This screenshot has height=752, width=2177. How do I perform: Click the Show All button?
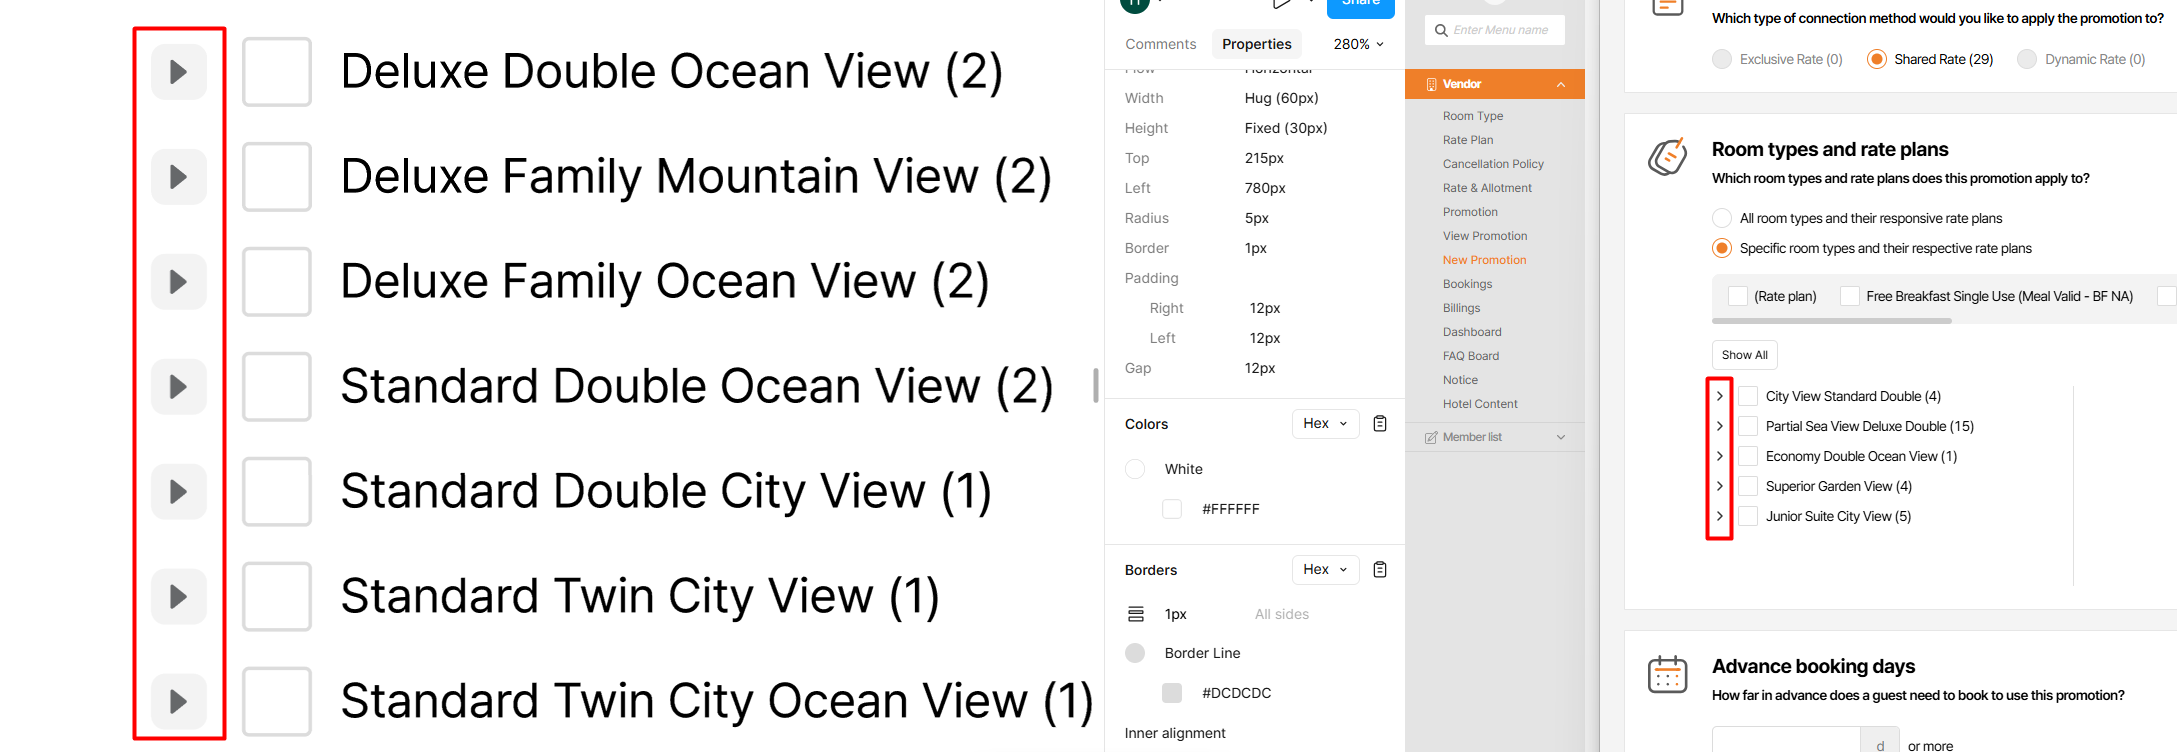(x=1745, y=355)
